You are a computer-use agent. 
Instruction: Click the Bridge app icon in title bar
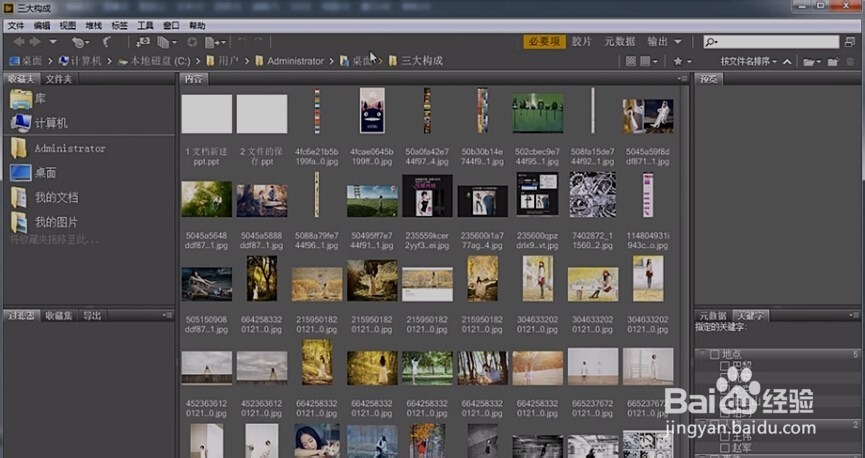coord(8,8)
